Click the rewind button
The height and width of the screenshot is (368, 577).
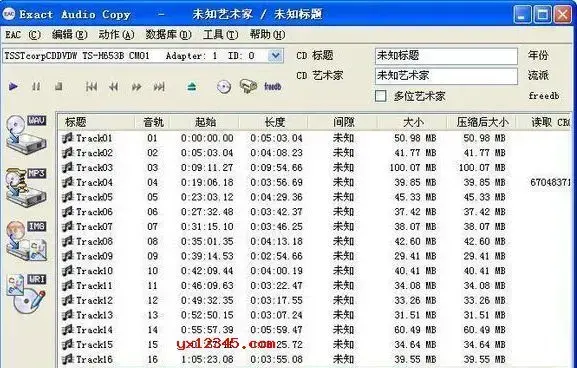pos(114,87)
